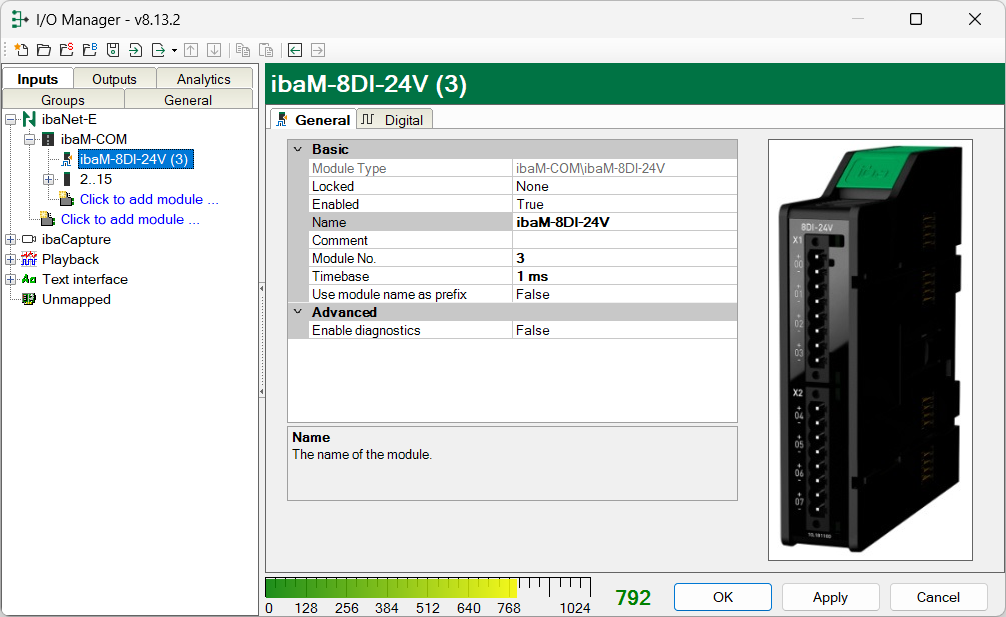Select the General tab of module settings
1006x617 pixels.
(x=313, y=119)
